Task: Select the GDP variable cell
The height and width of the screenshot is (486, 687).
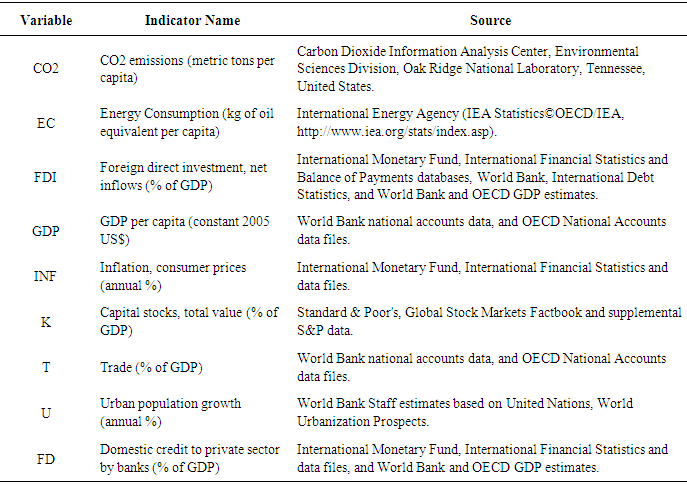Action: (x=46, y=231)
